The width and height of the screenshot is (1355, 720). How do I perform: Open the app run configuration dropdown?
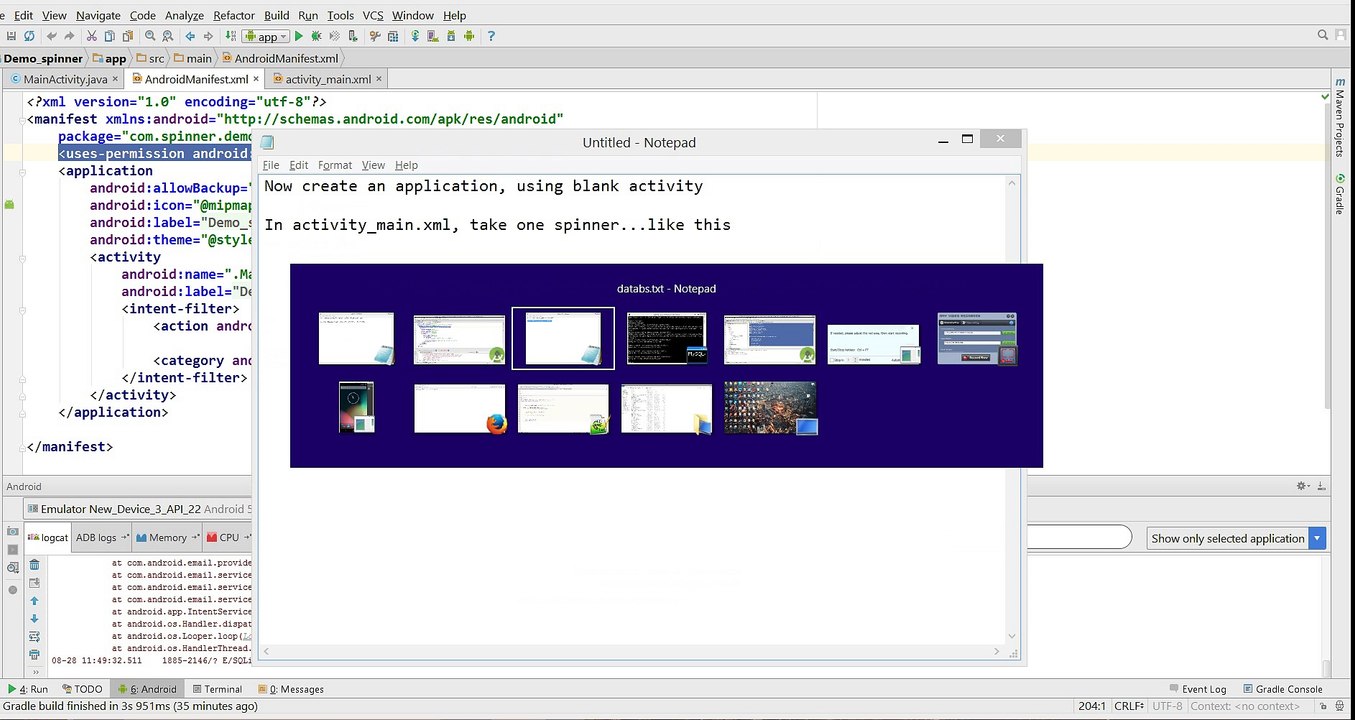point(266,36)
